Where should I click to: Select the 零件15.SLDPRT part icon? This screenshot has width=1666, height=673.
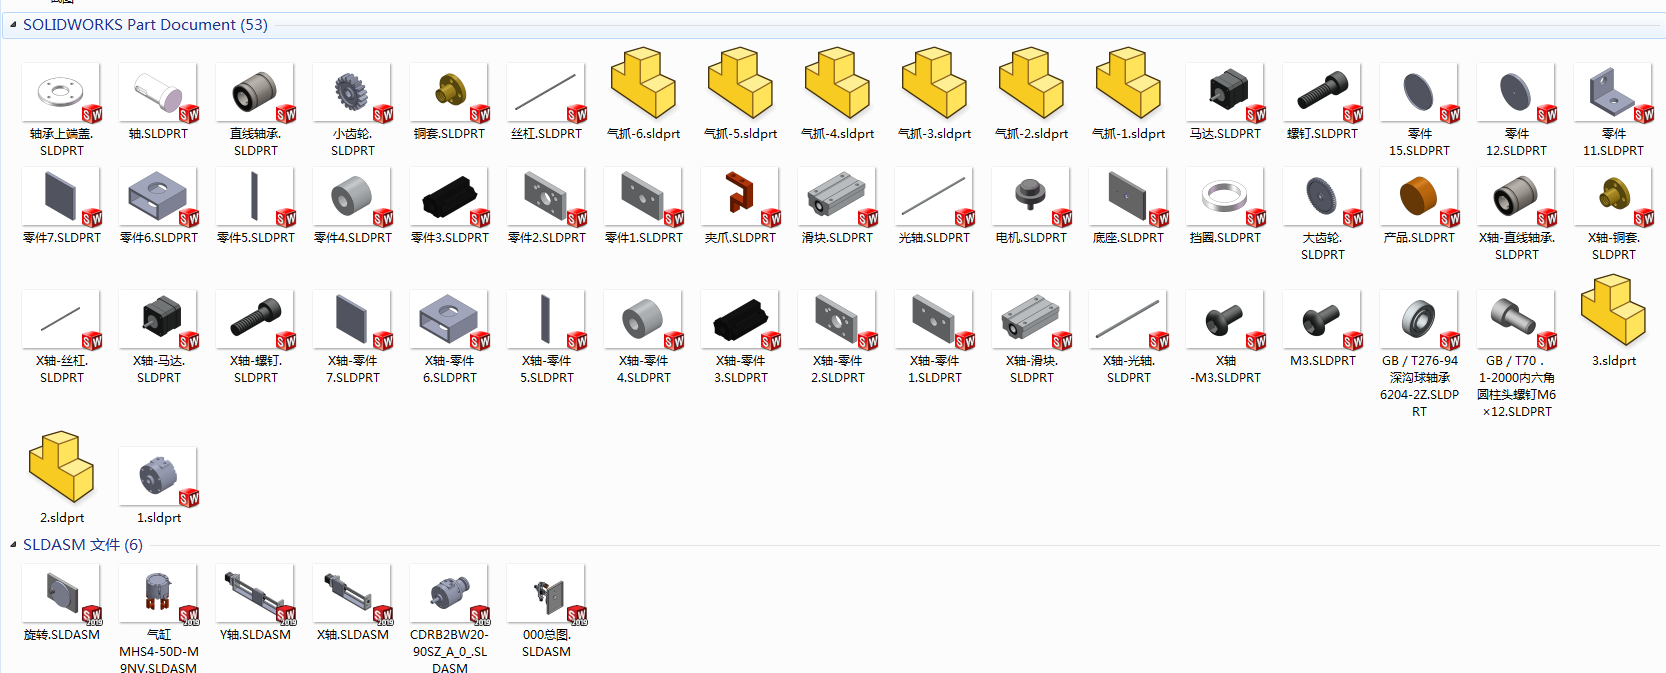click(x=1420, y=93)
